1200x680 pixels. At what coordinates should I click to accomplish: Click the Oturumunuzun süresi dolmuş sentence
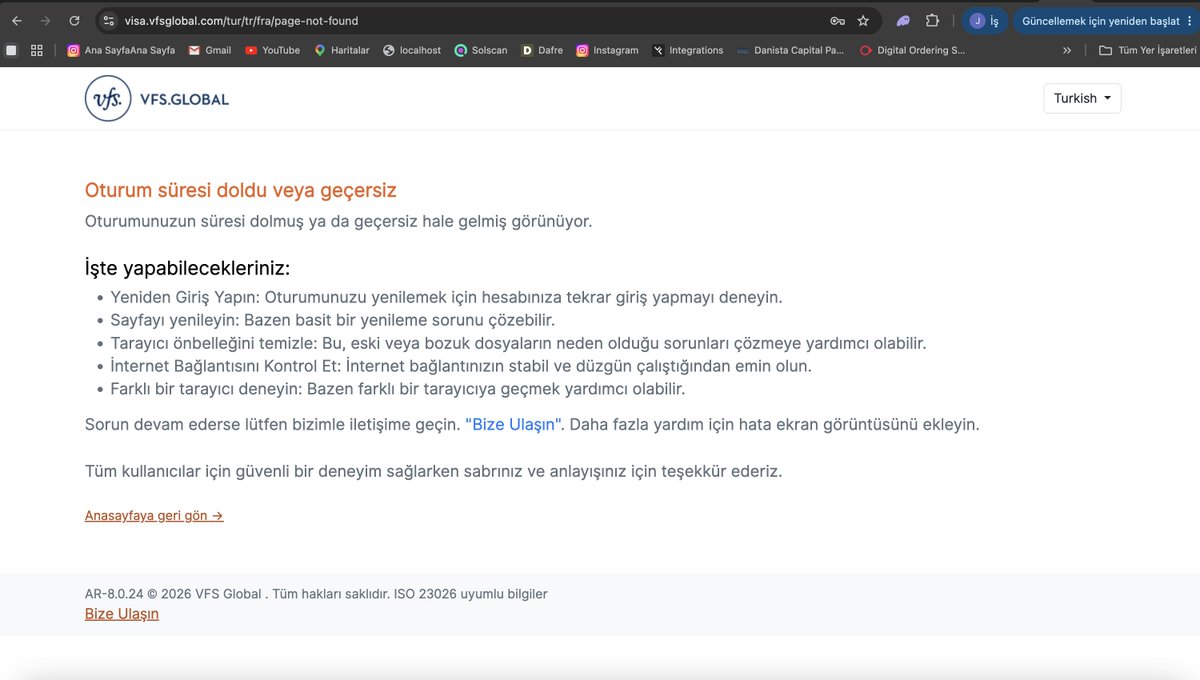point(339,221)
